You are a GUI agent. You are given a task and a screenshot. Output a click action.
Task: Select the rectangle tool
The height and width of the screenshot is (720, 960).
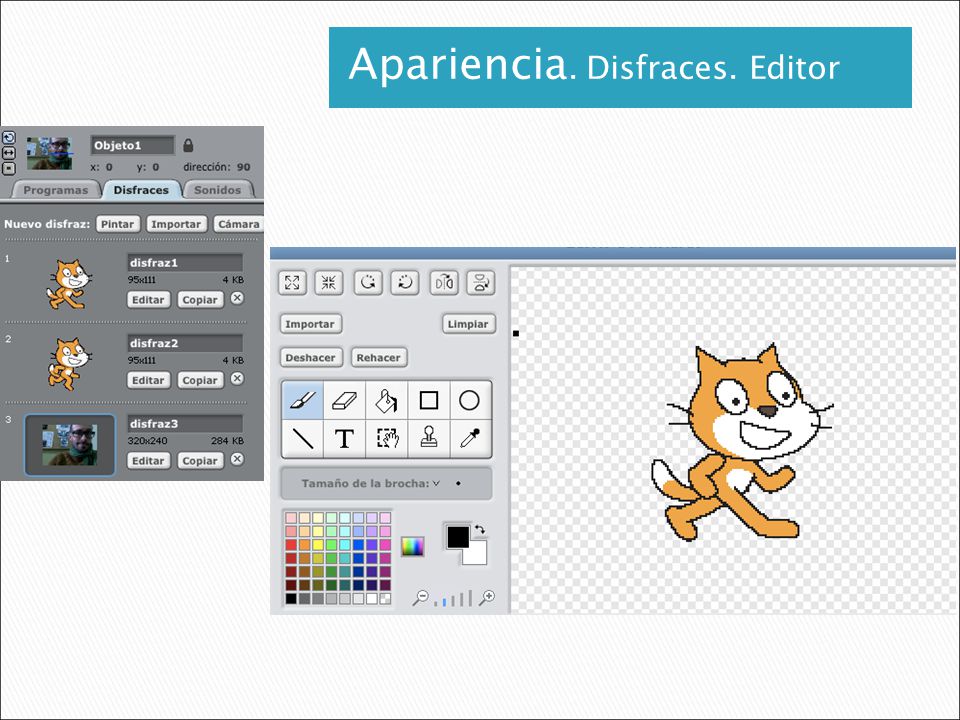[429, 400]
